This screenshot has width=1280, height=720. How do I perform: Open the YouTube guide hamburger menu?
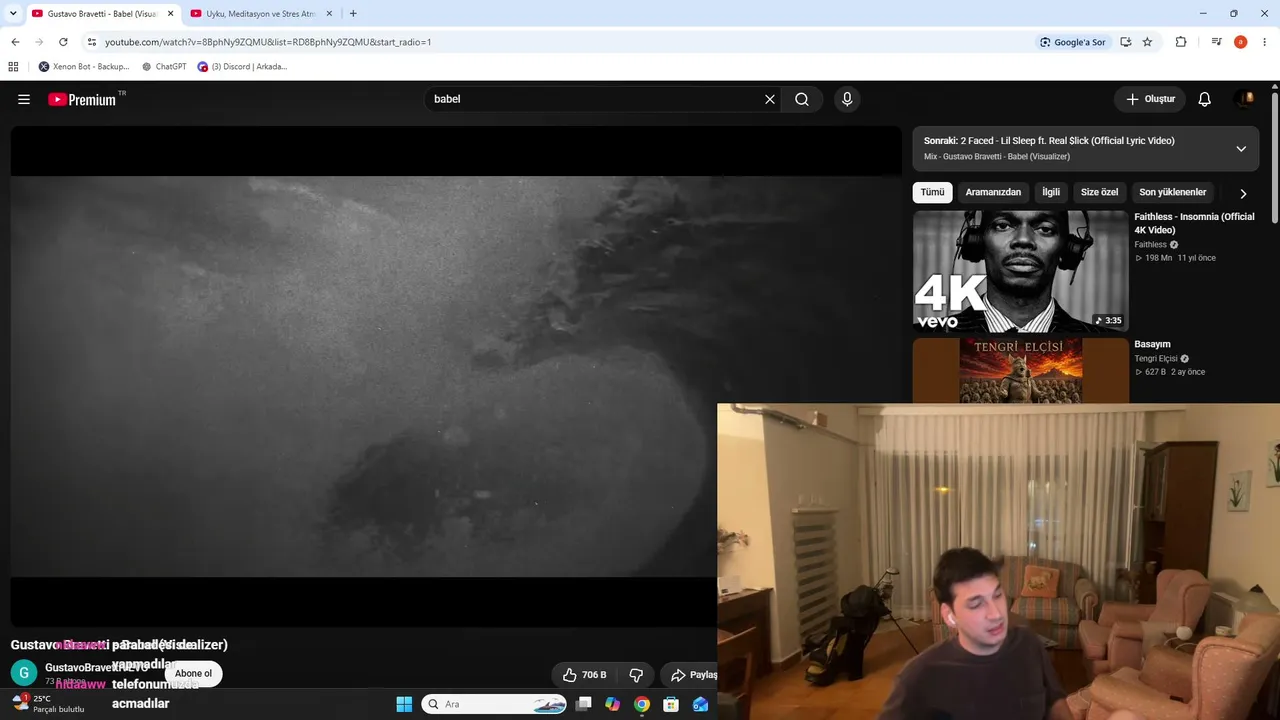click(24, 99)
